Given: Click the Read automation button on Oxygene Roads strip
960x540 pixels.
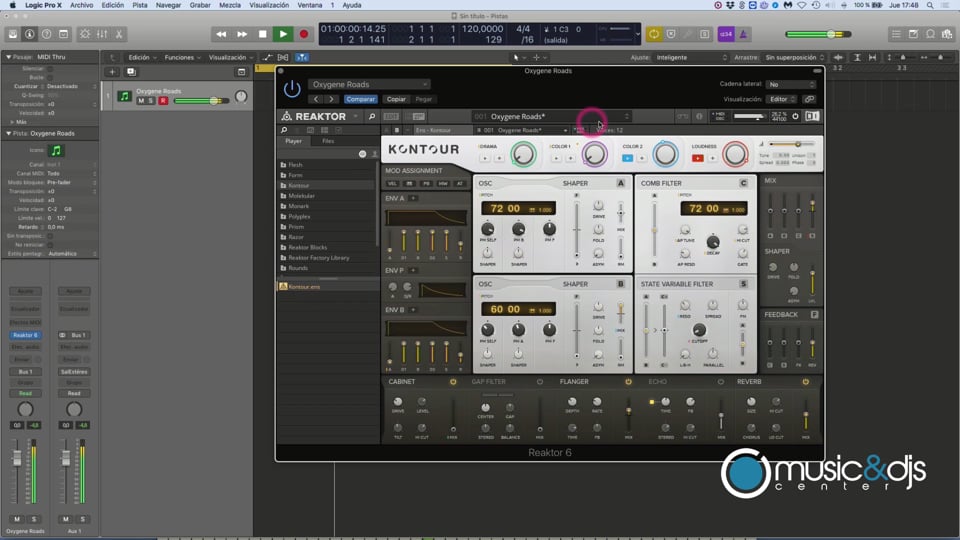Looking at the screenshot, I should click(25, 393).
